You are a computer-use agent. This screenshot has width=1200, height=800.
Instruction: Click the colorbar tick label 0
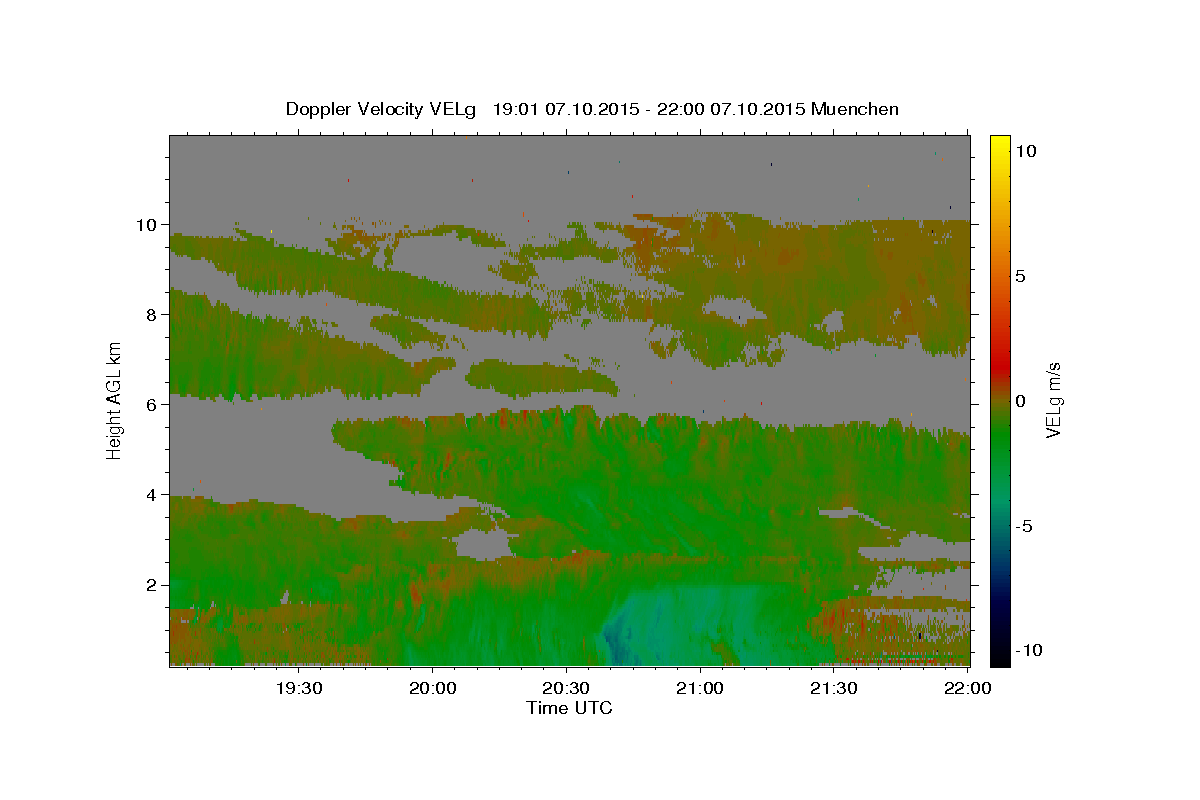click(x=1021, y=401)
